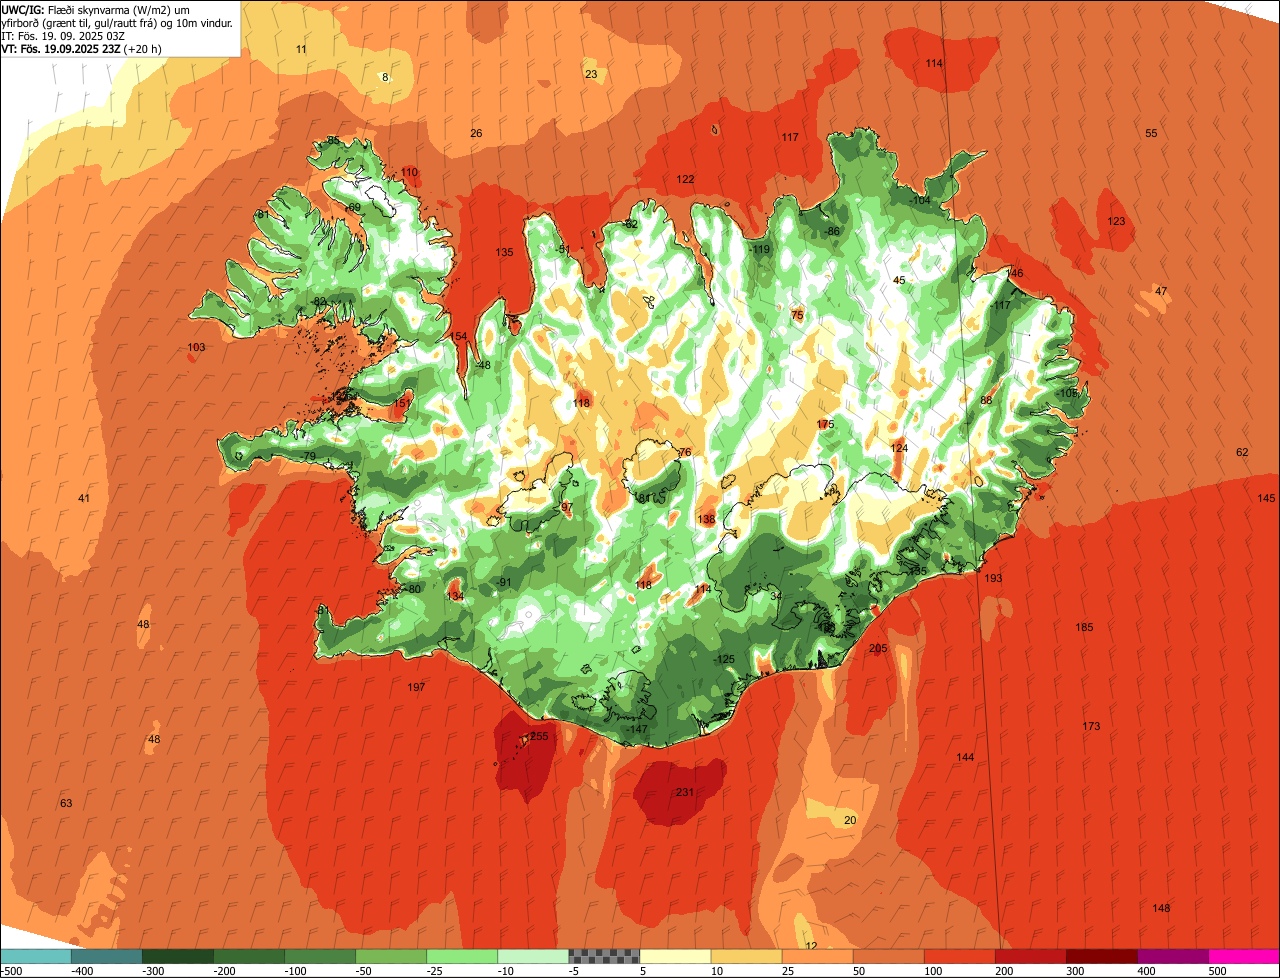Screen dimensions: 1280x978
Task: Click the map value "-125" in southern Iceland
Action: 722,659
